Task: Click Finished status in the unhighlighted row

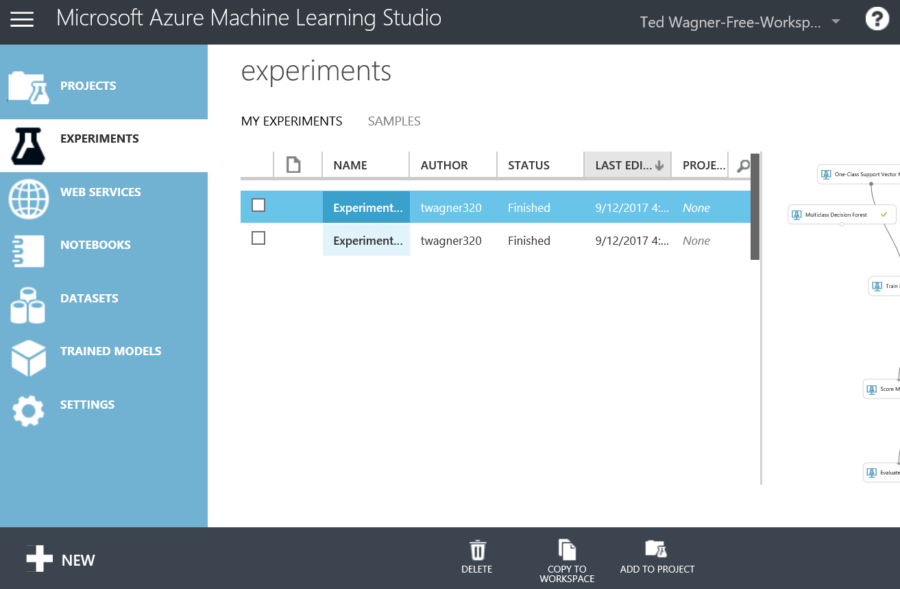Action: coord(529,241)
